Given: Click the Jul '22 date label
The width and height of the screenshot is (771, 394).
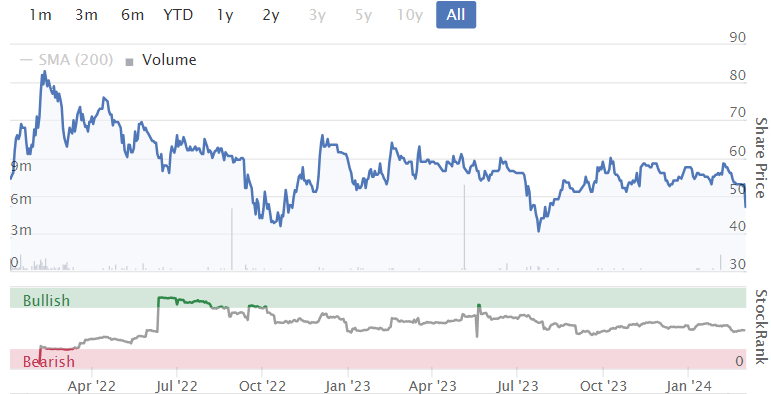Looking at the screenshot, I should (x=176, y=386).
